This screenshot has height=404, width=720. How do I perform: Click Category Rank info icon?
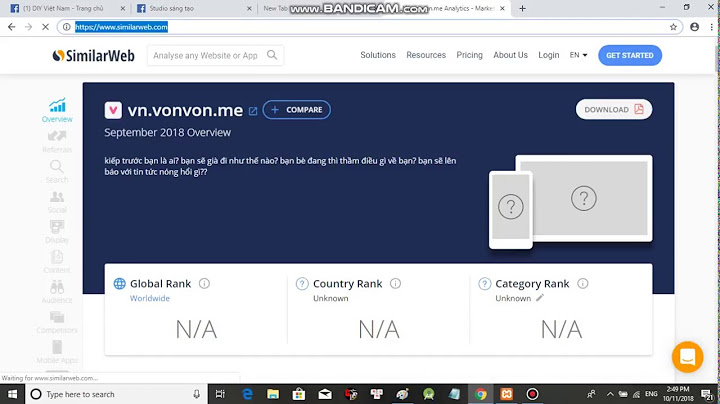pos(583,284)
